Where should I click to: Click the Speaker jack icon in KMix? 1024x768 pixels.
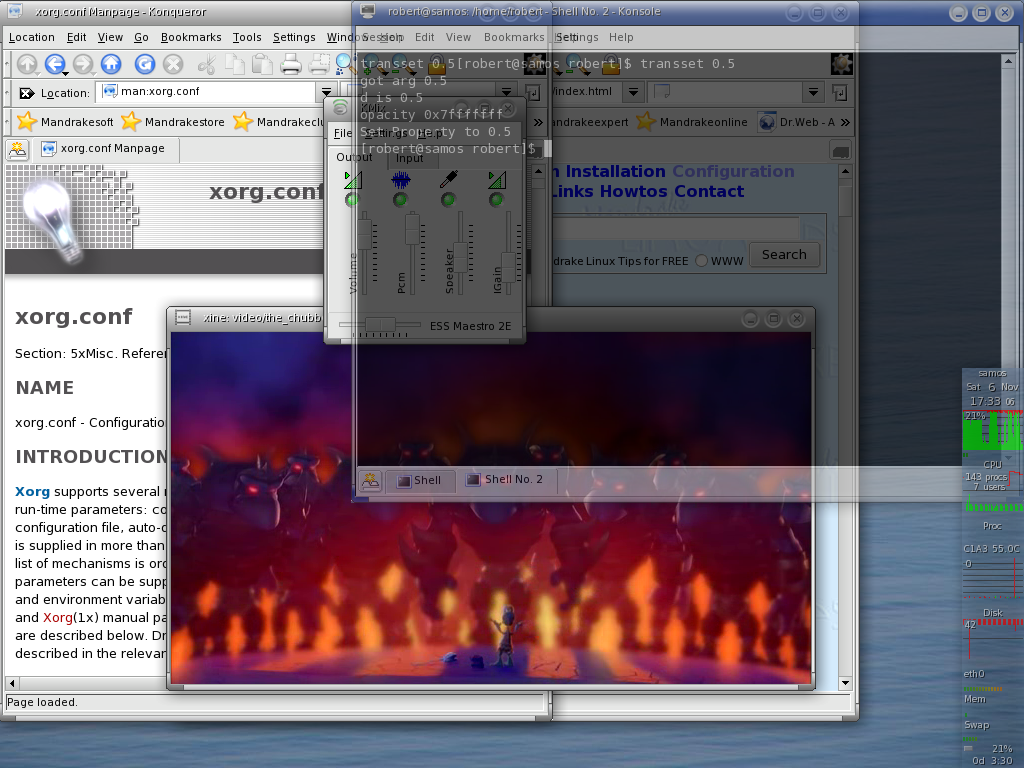[449, 179]
